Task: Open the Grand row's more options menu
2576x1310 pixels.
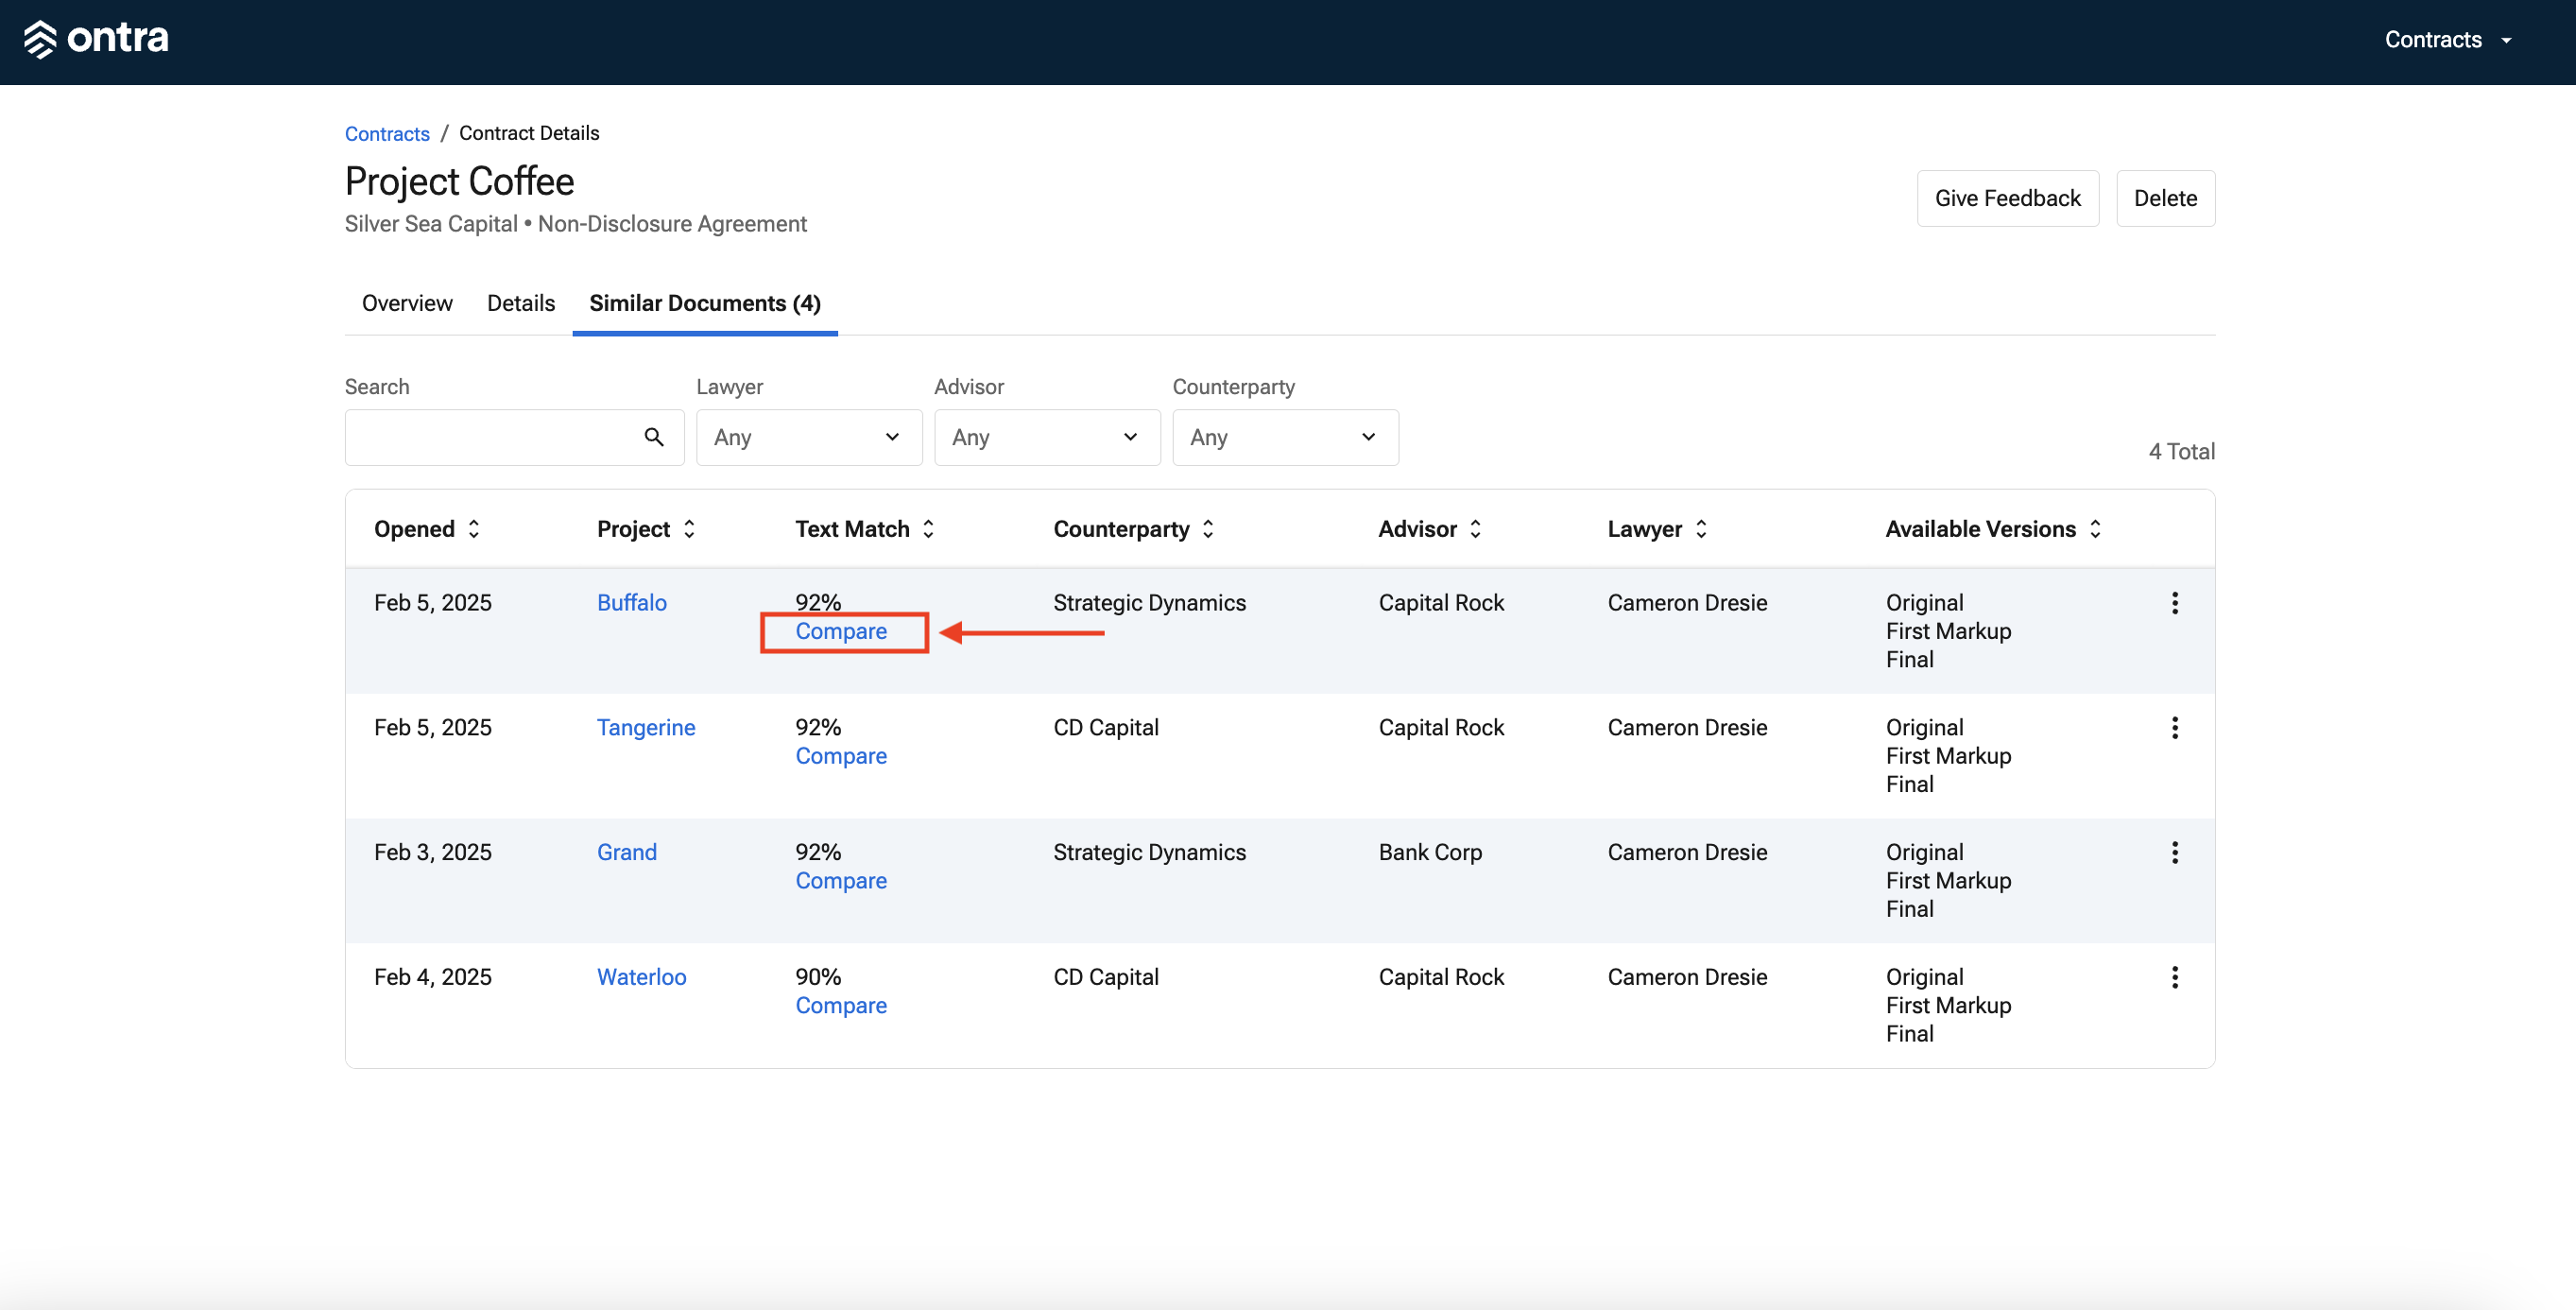Action: 2174,853
